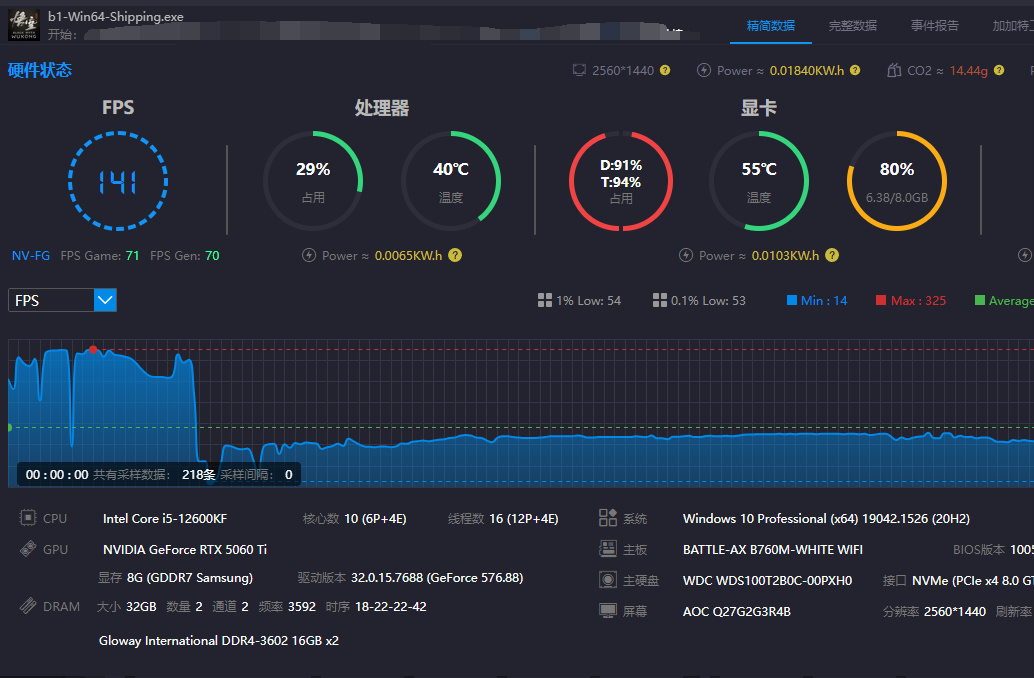Click the GPU 55℃ temperature gauge
The height and width of the screenshot is (678, 1034).
[759, 181]
